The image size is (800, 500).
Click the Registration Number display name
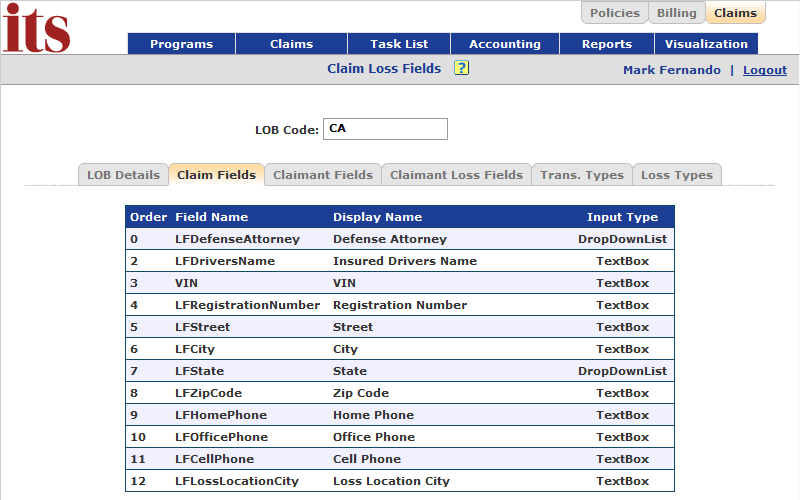pyautogui.click(x=400, y=305)
